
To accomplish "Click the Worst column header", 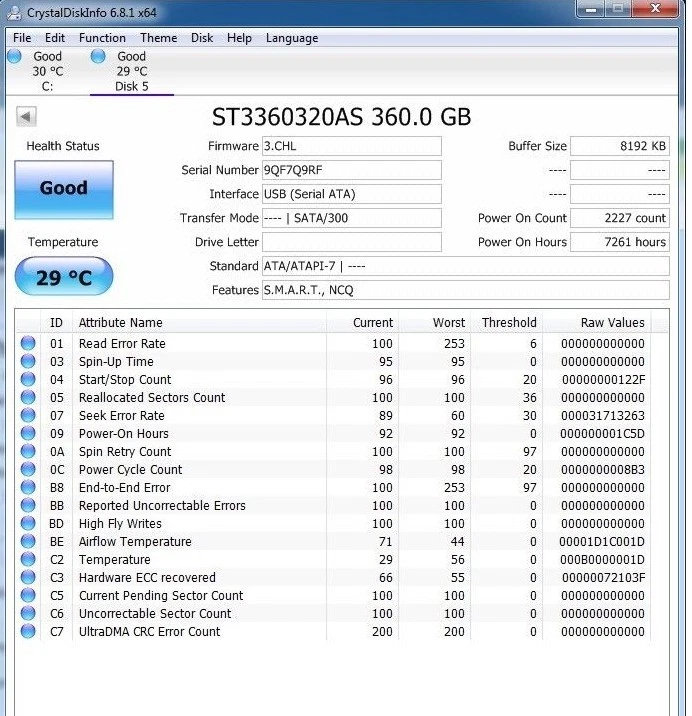I will tap(434, 322).
